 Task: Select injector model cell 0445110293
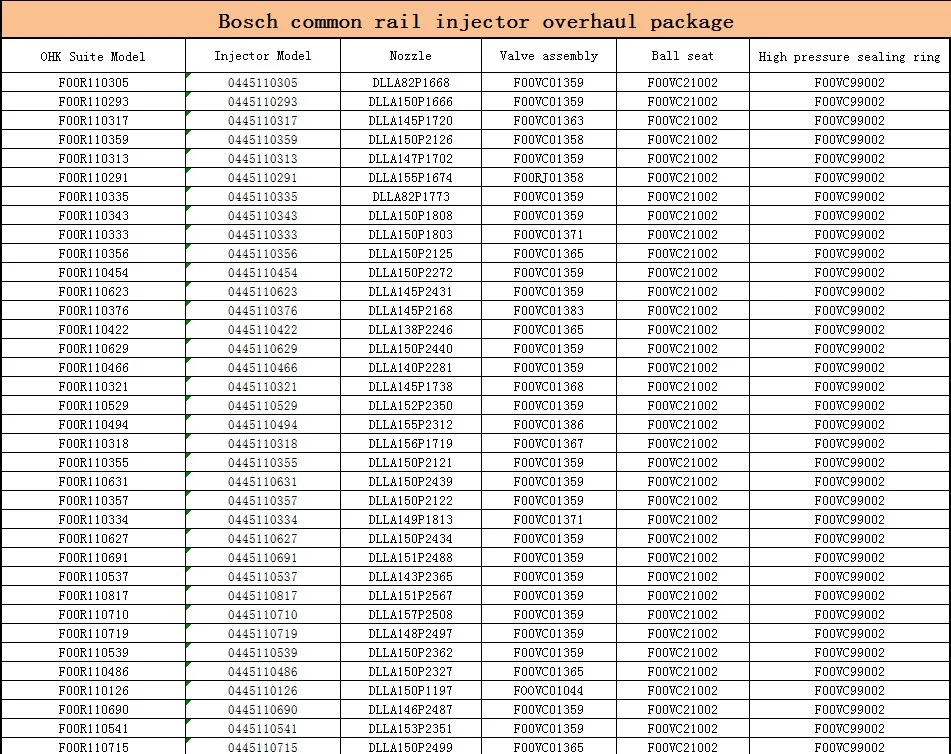point(263,101)
